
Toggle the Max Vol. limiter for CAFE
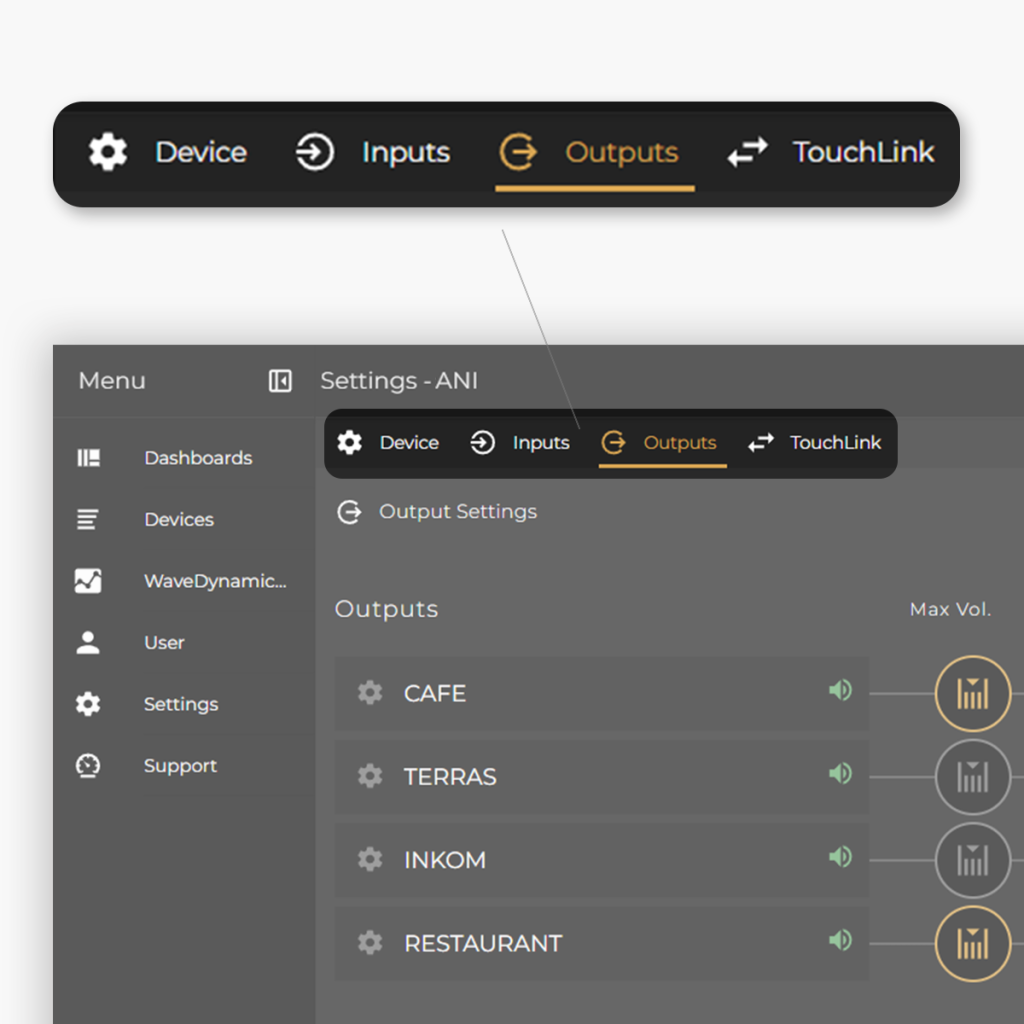point(972,693)
